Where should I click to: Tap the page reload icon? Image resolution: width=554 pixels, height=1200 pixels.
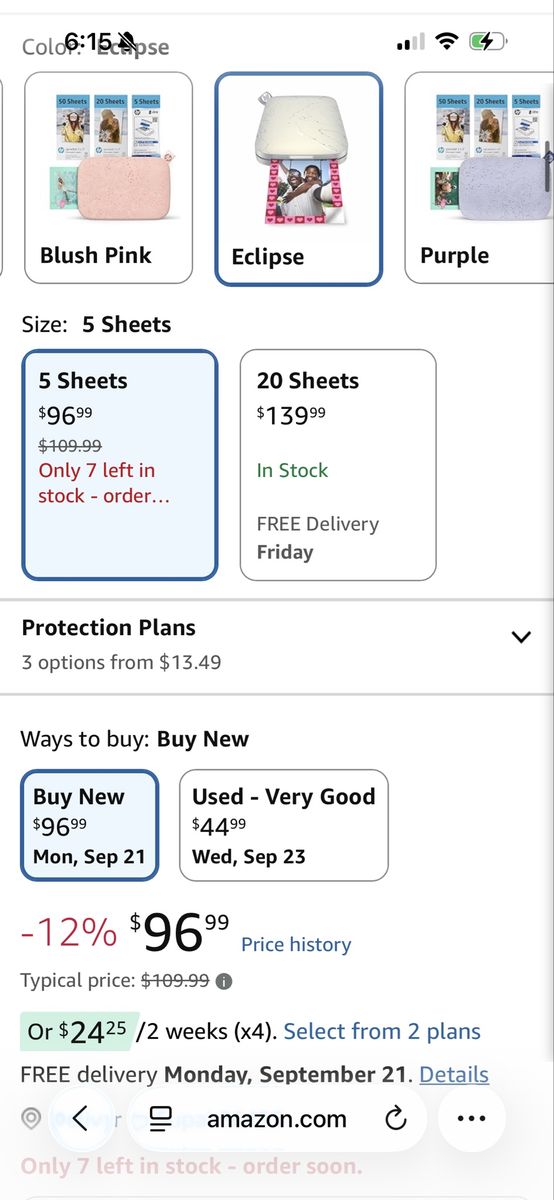tap(396, 1119)
